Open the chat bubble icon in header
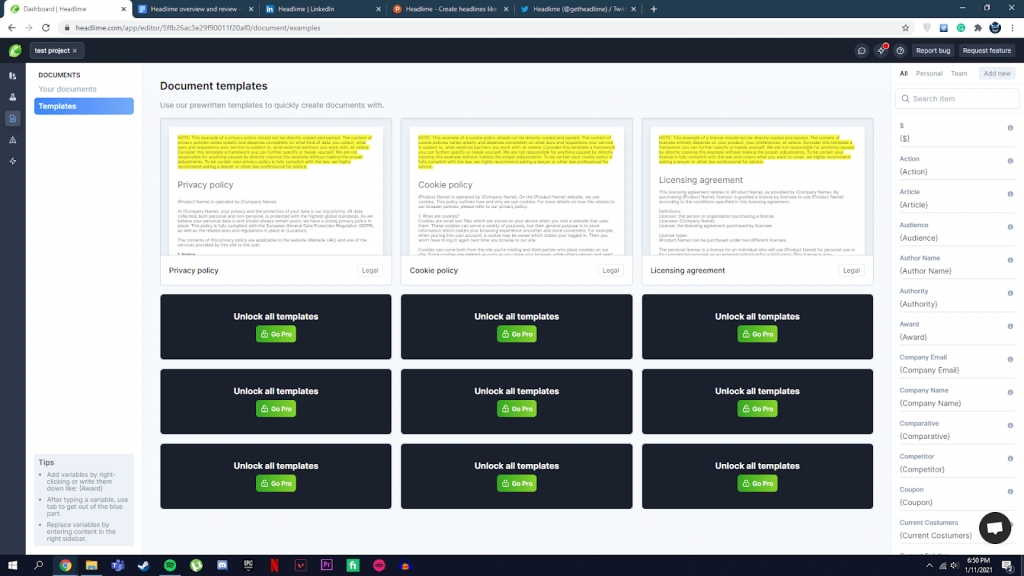The image size is (1024, 576). (861, 50)
